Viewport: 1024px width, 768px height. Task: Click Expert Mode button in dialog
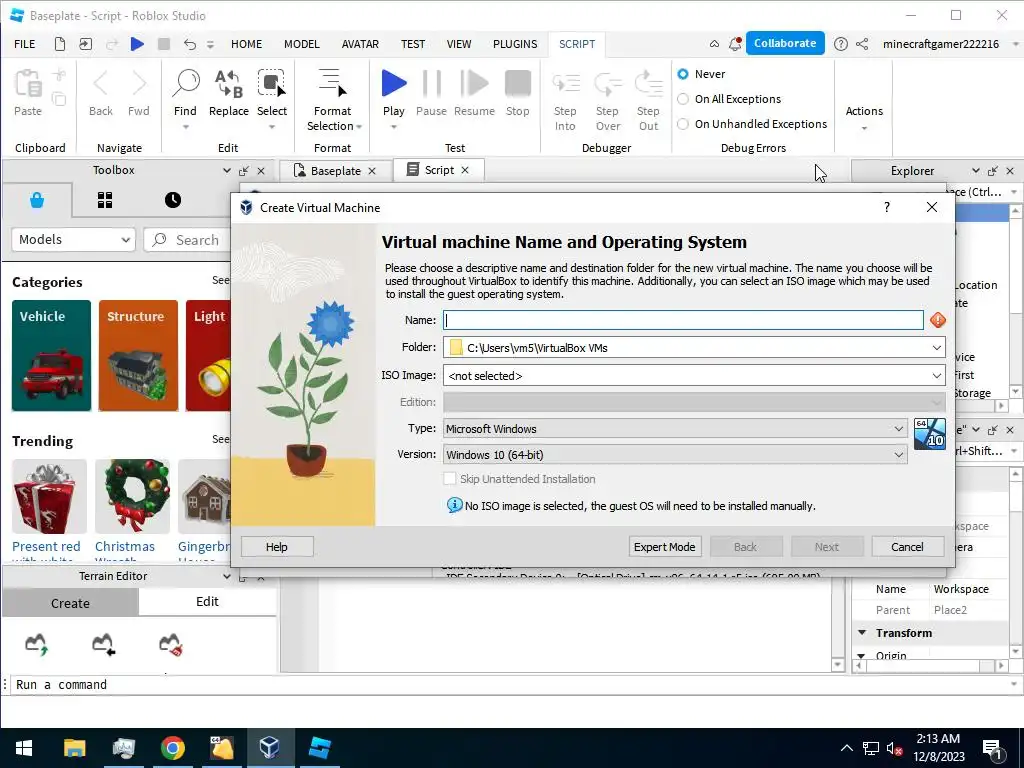(x=665, y=547)
